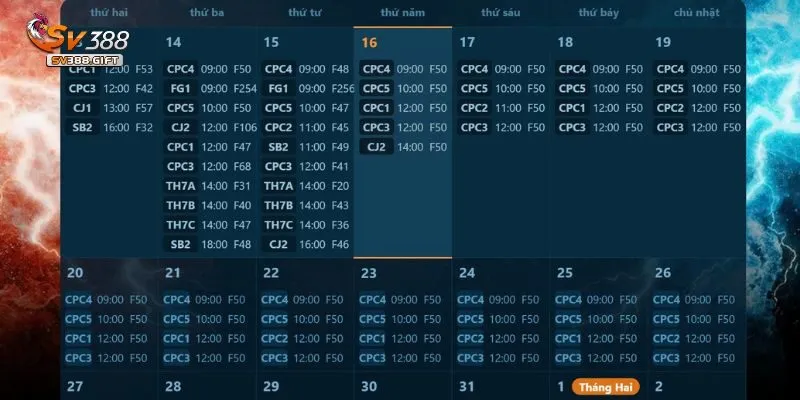Select date 23 in the calendar
The image size is (800, 400).
pyautogui.click(x=369, y=273)
